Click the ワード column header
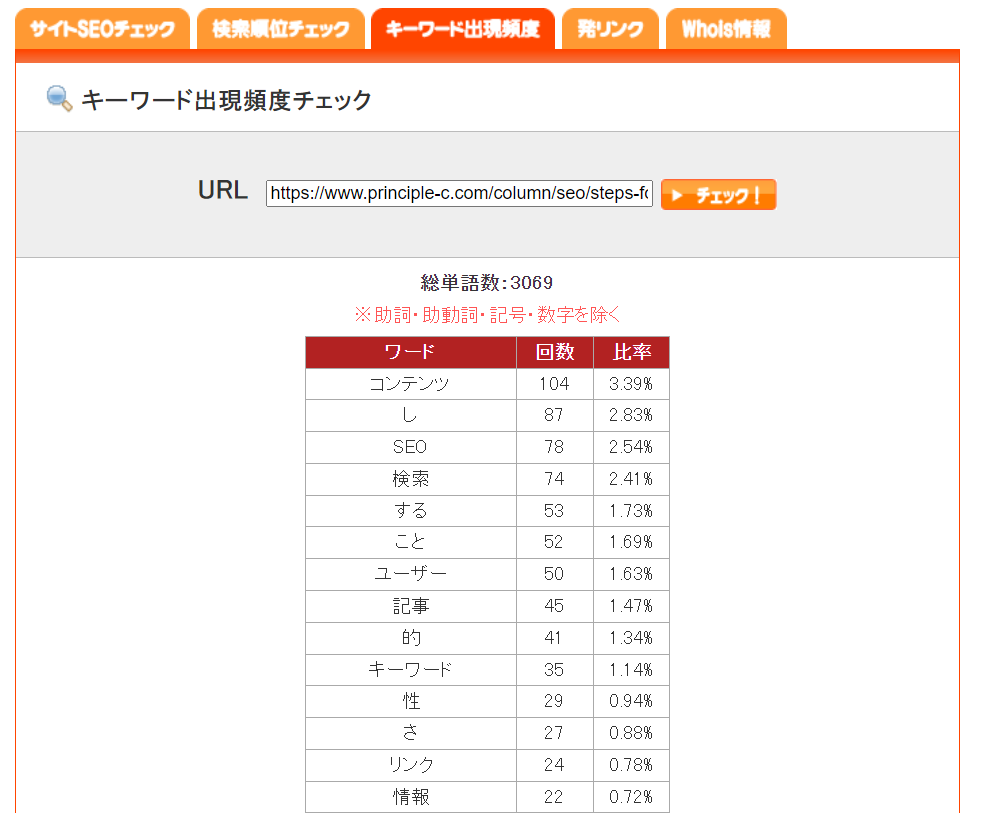This screenshot has width=982, height=813. pos(410,352)
